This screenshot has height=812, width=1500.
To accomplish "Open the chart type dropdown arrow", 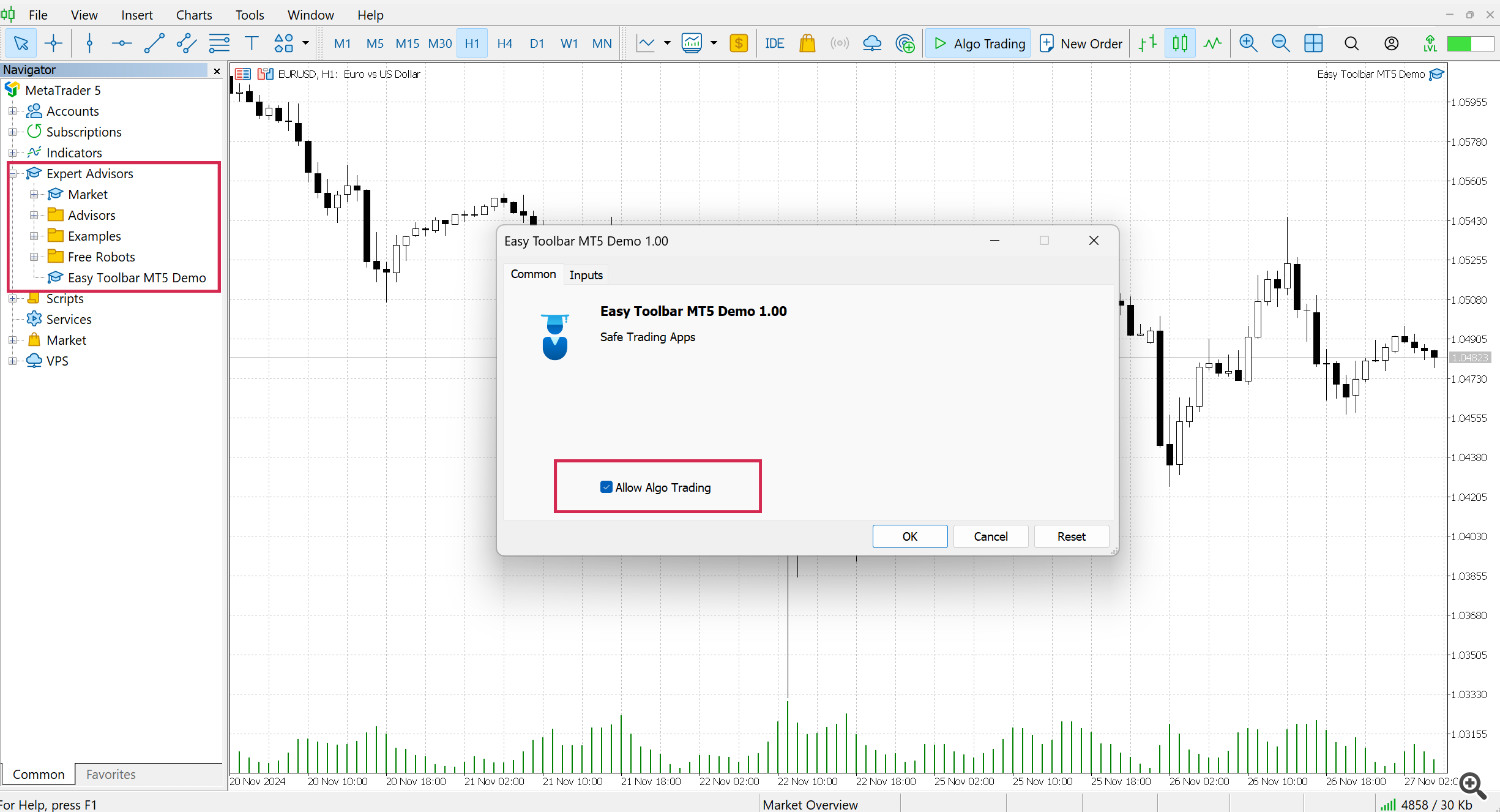I will [666, 43].
